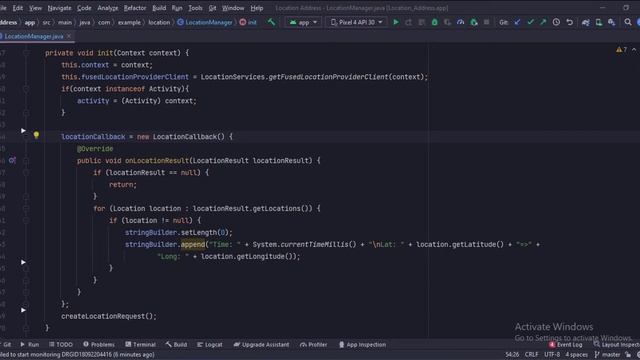The image size is (640, 360).
Task: Click the 'init' method breadcrumb
Action: (248, 22)
